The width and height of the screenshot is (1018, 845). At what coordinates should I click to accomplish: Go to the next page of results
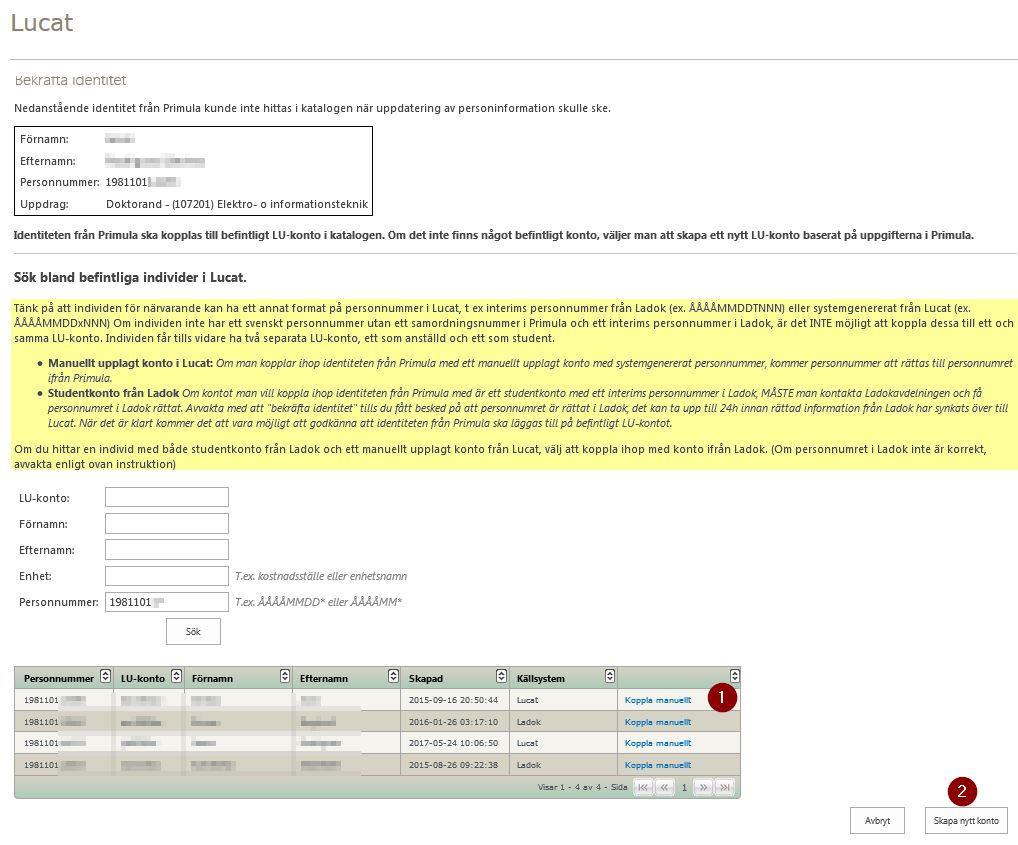tap(703, 787)
